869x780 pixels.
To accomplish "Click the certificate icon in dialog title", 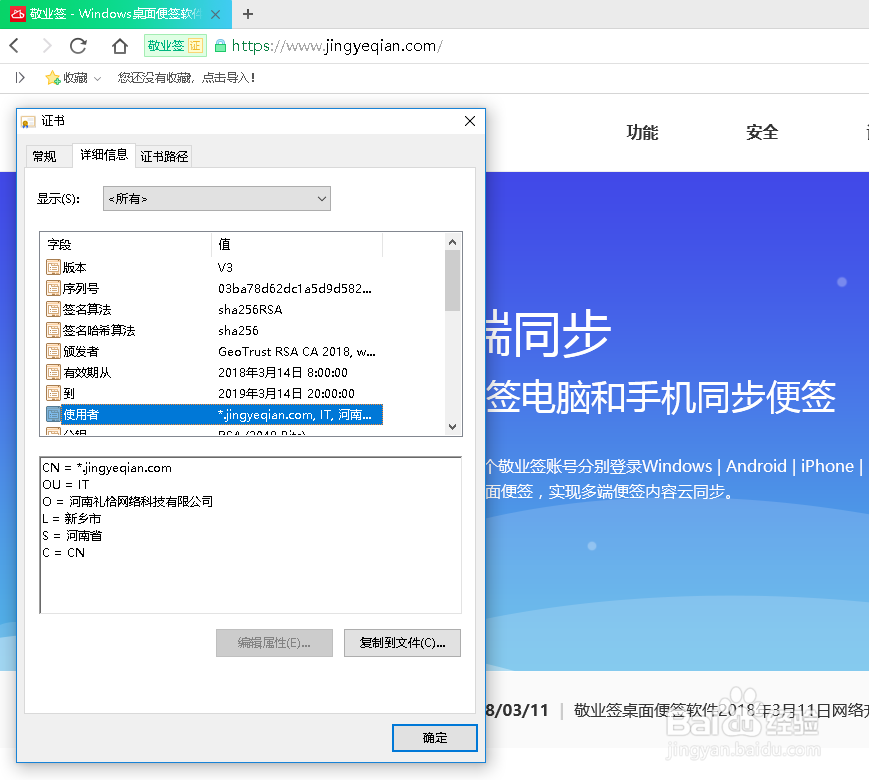I will (x=28, y=121).
